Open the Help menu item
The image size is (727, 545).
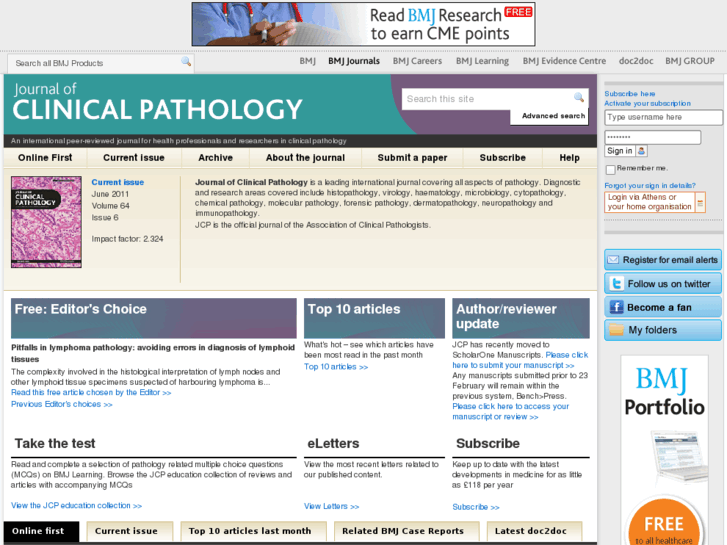(569, 158)
